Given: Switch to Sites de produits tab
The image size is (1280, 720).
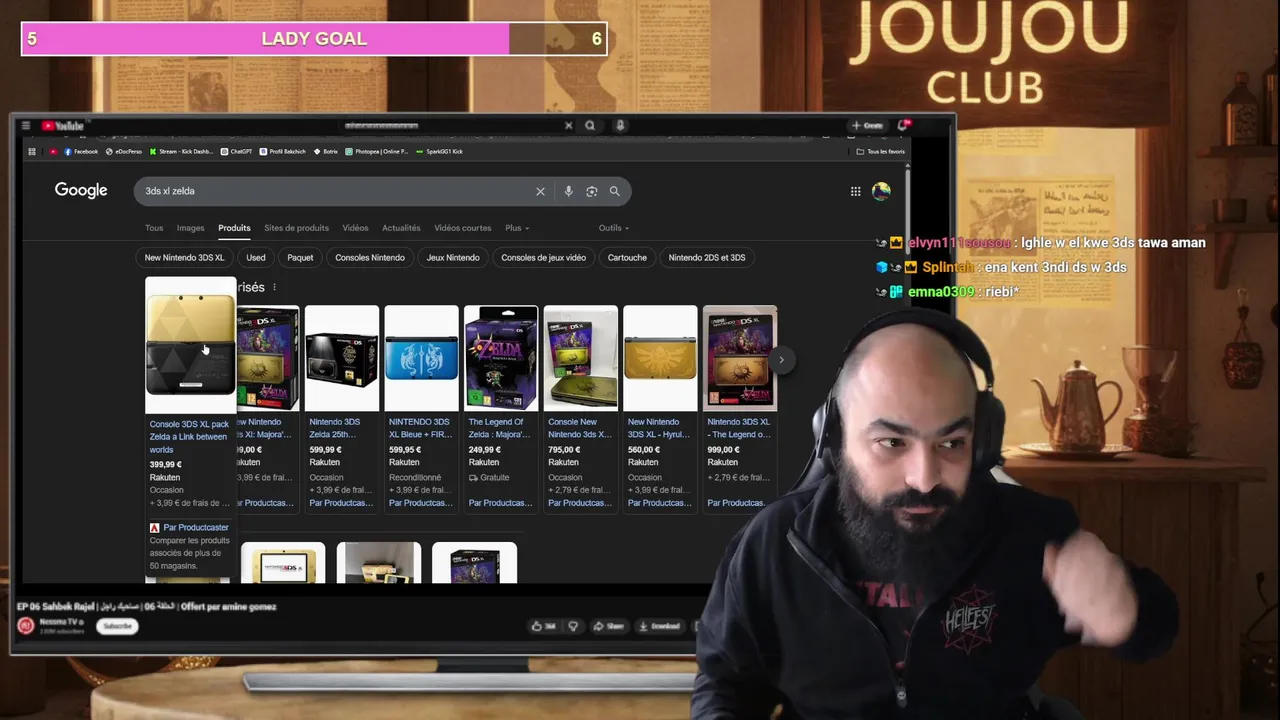Looking at the screenshot, I should pos(296,228).
